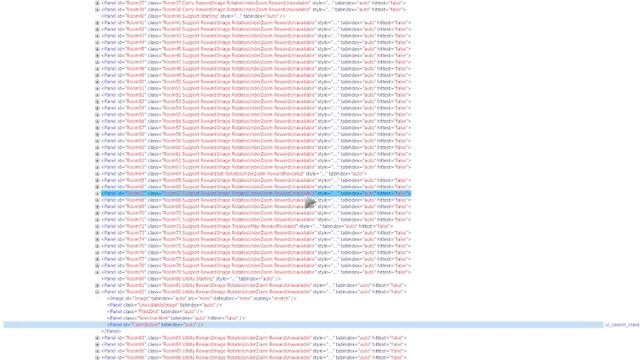Select the Room86 Utility panel row

pyautogui.click(x=254, y=358)
